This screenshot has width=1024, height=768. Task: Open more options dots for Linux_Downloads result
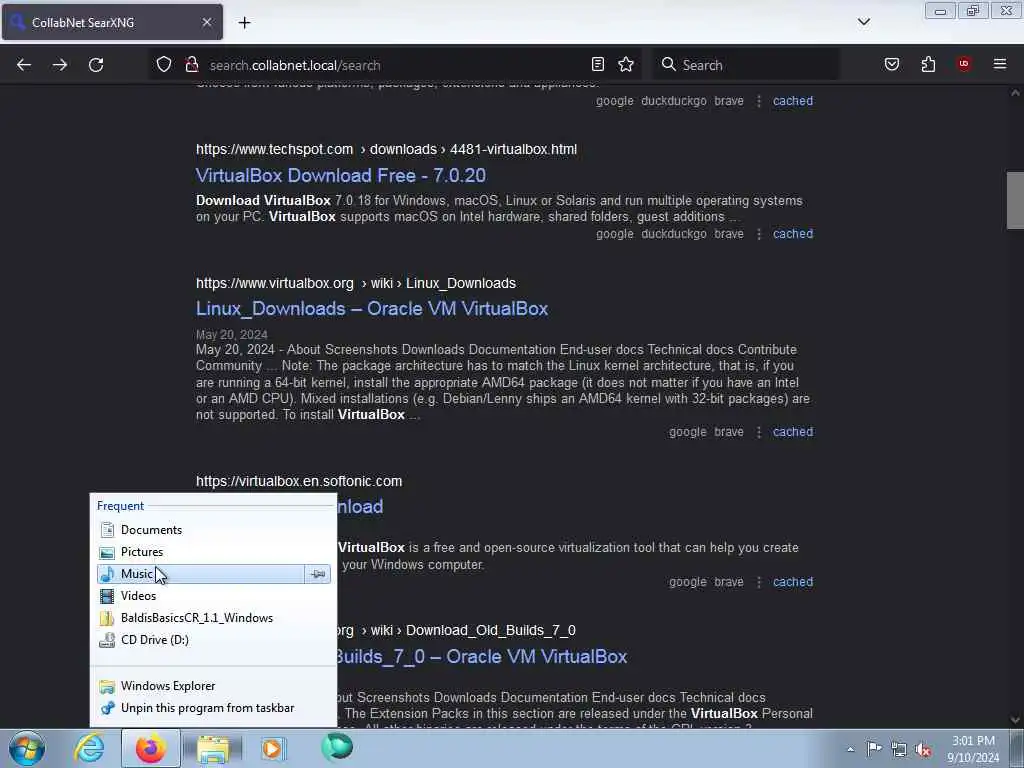[x=759, y=432]
